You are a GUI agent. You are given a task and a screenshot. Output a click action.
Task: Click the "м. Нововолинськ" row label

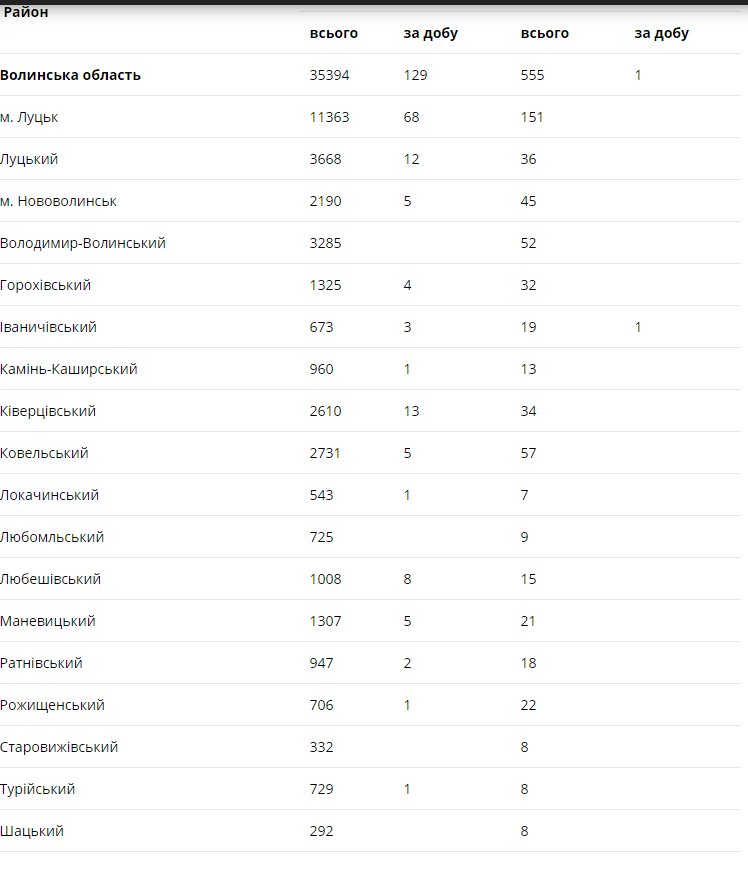58,201
